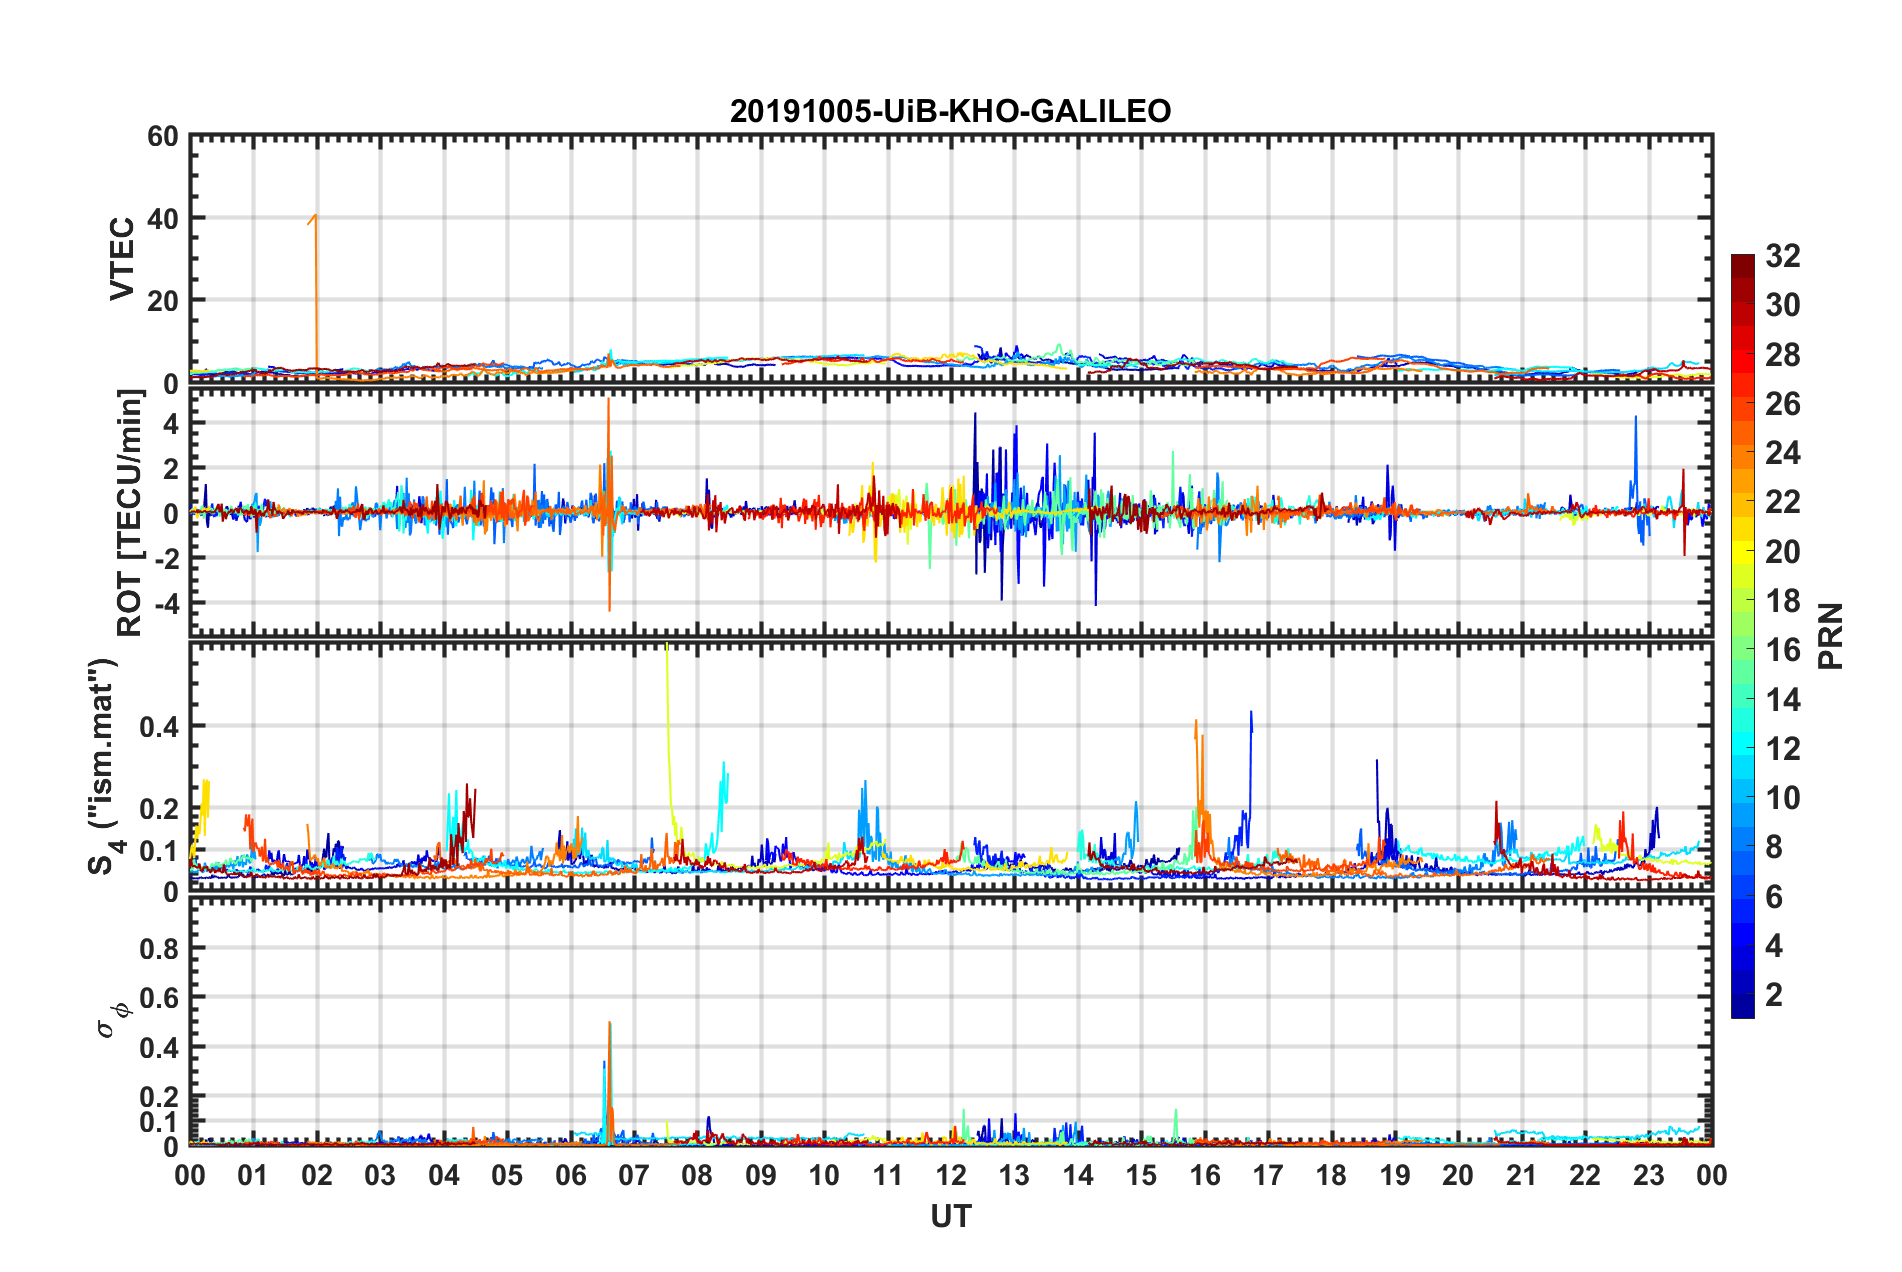Click ROT axis tick label -4
Image resolution: width=1902 pixels, height=1272 pixels.
[166, 603]
